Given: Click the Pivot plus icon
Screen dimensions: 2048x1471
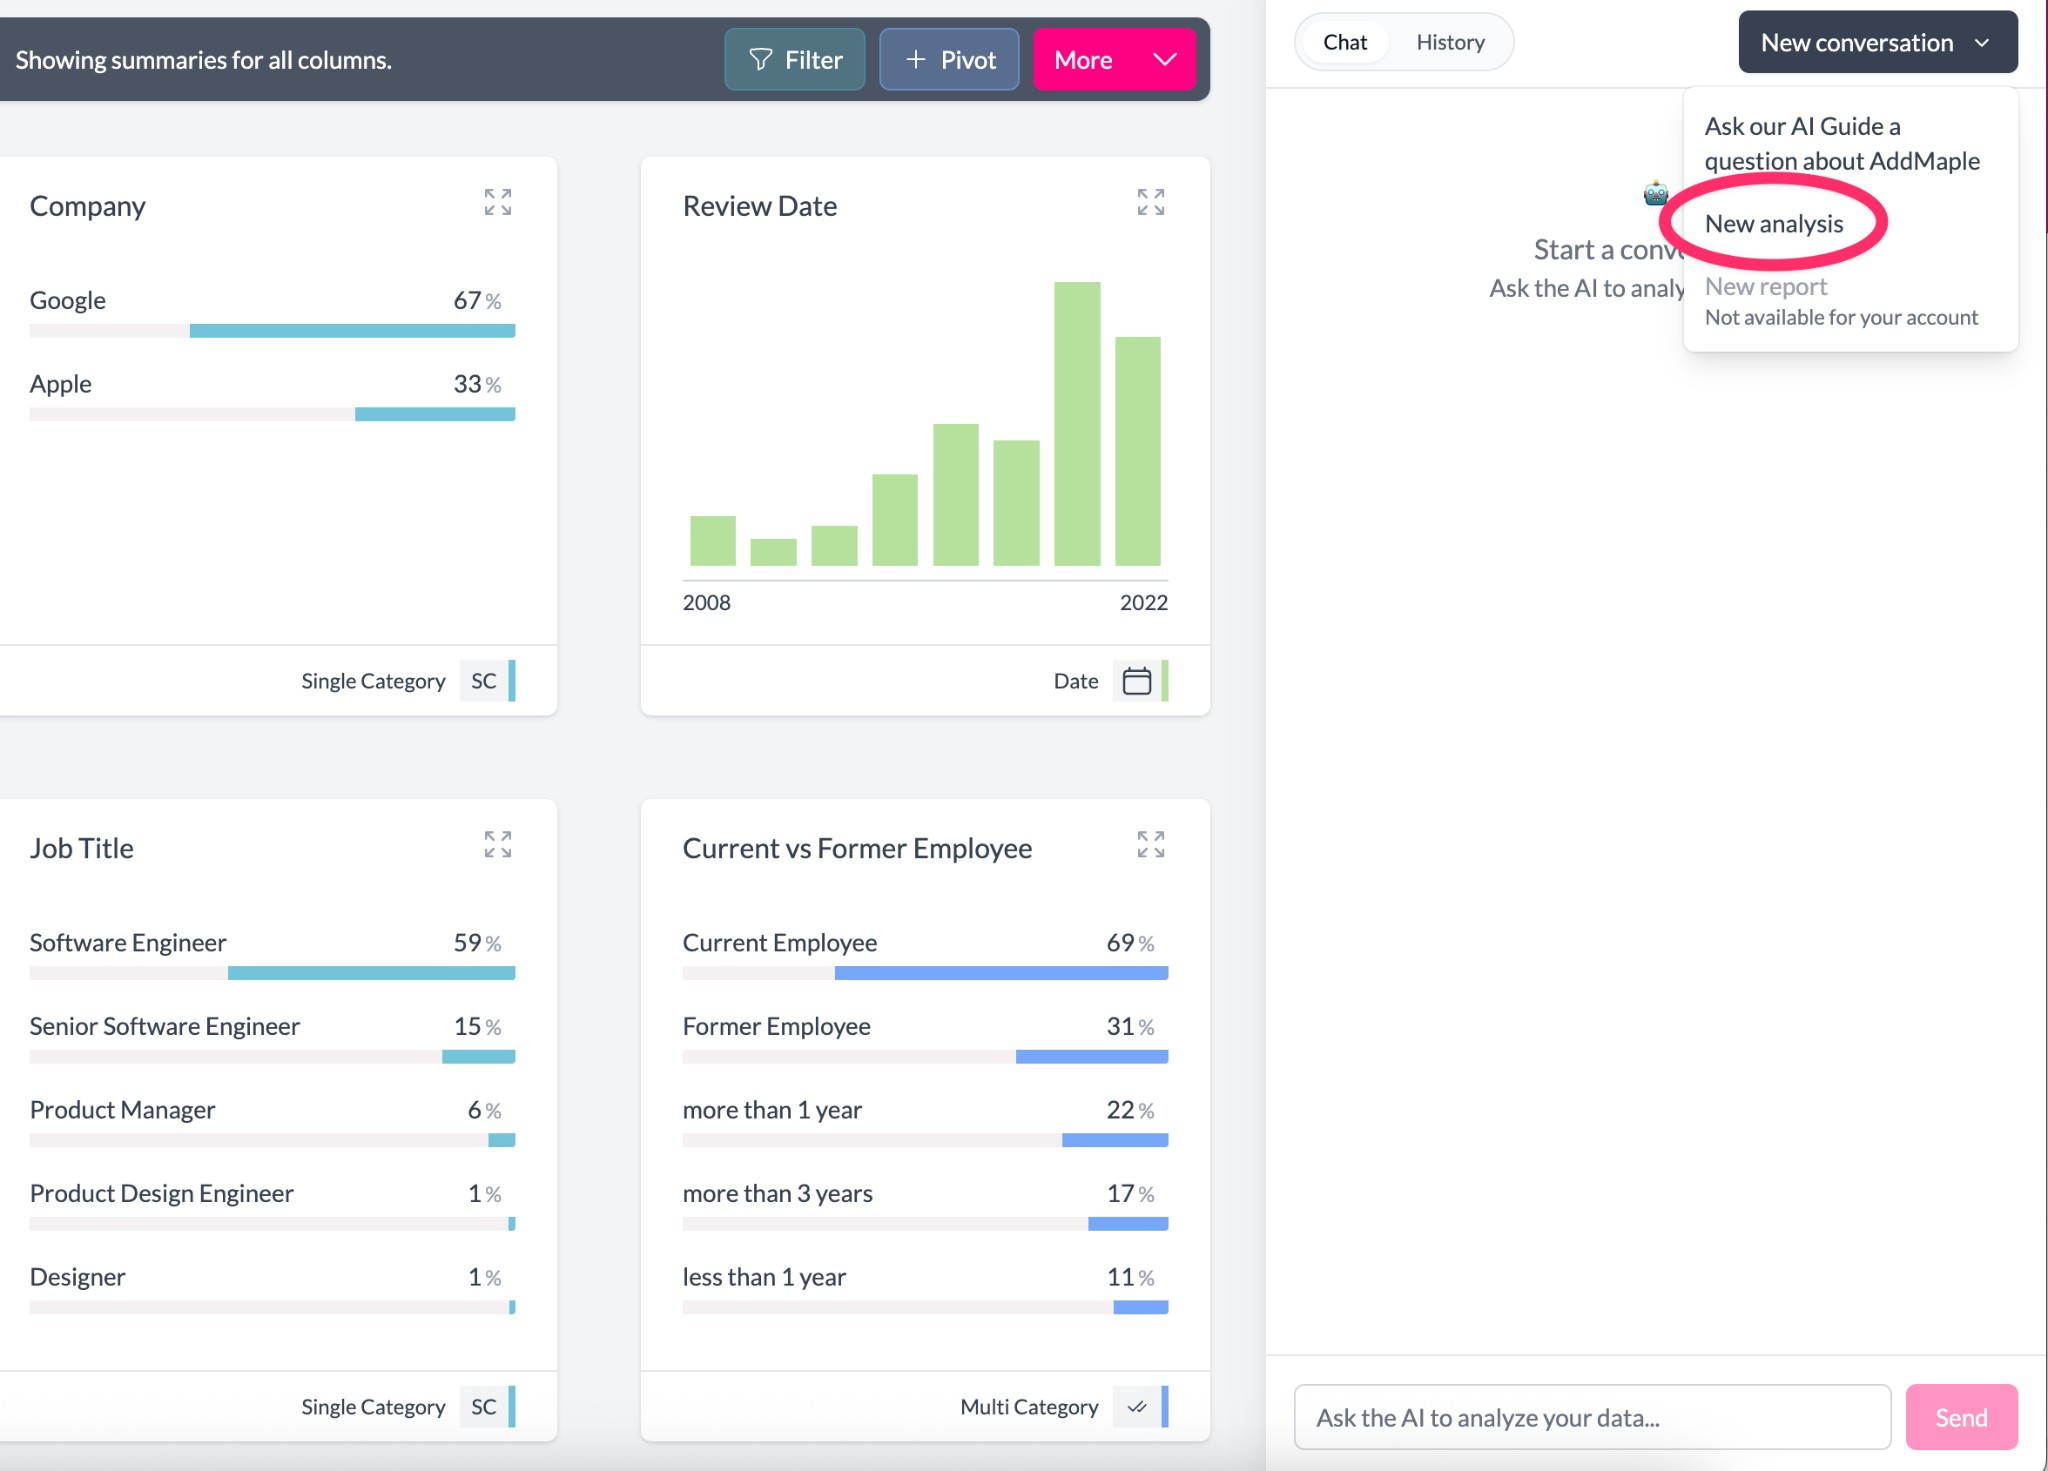Looking at the screenshot, I should coord(913,59).
